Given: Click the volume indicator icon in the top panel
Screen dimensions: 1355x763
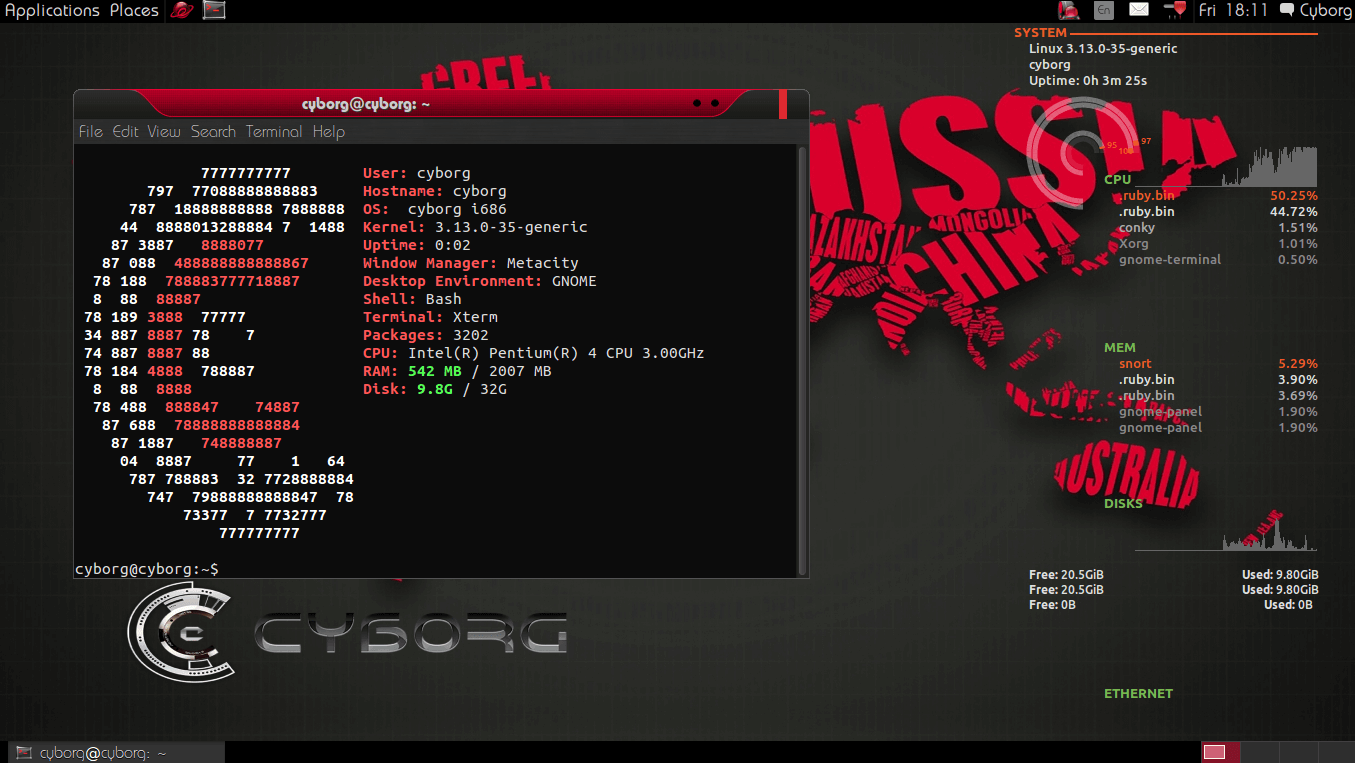Looking at the screenshot, I should click(1172, 10).
